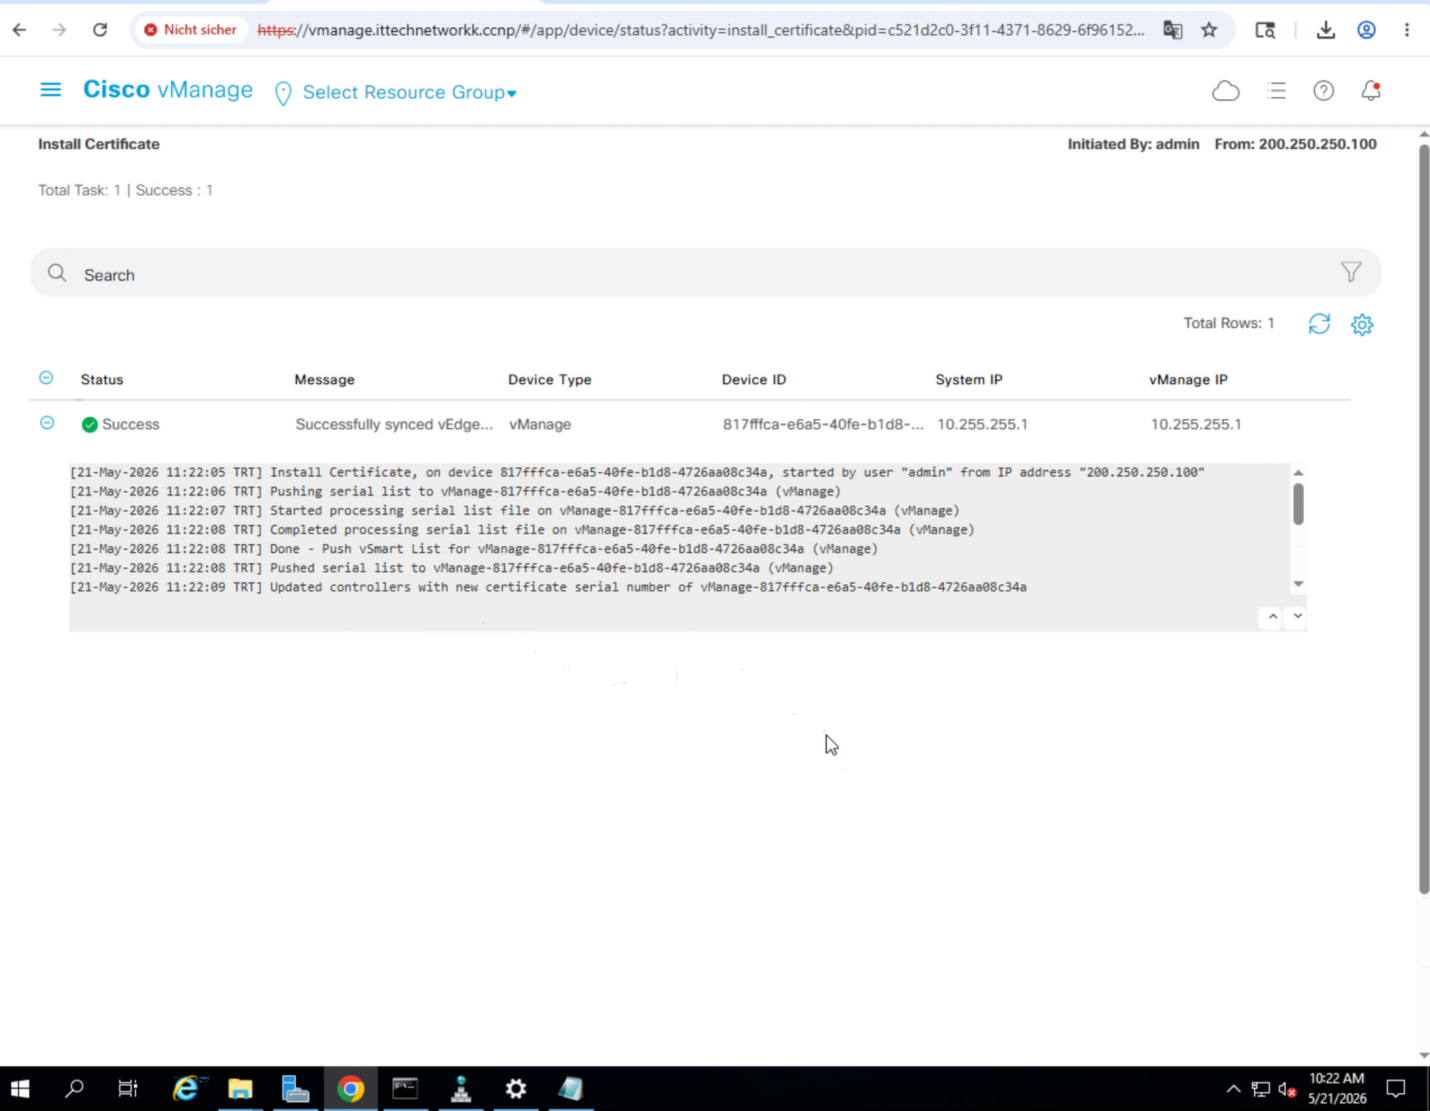Click the 'Initiated By: admin' text
Viewport: 1430px width, 1111px height.
1133,144
